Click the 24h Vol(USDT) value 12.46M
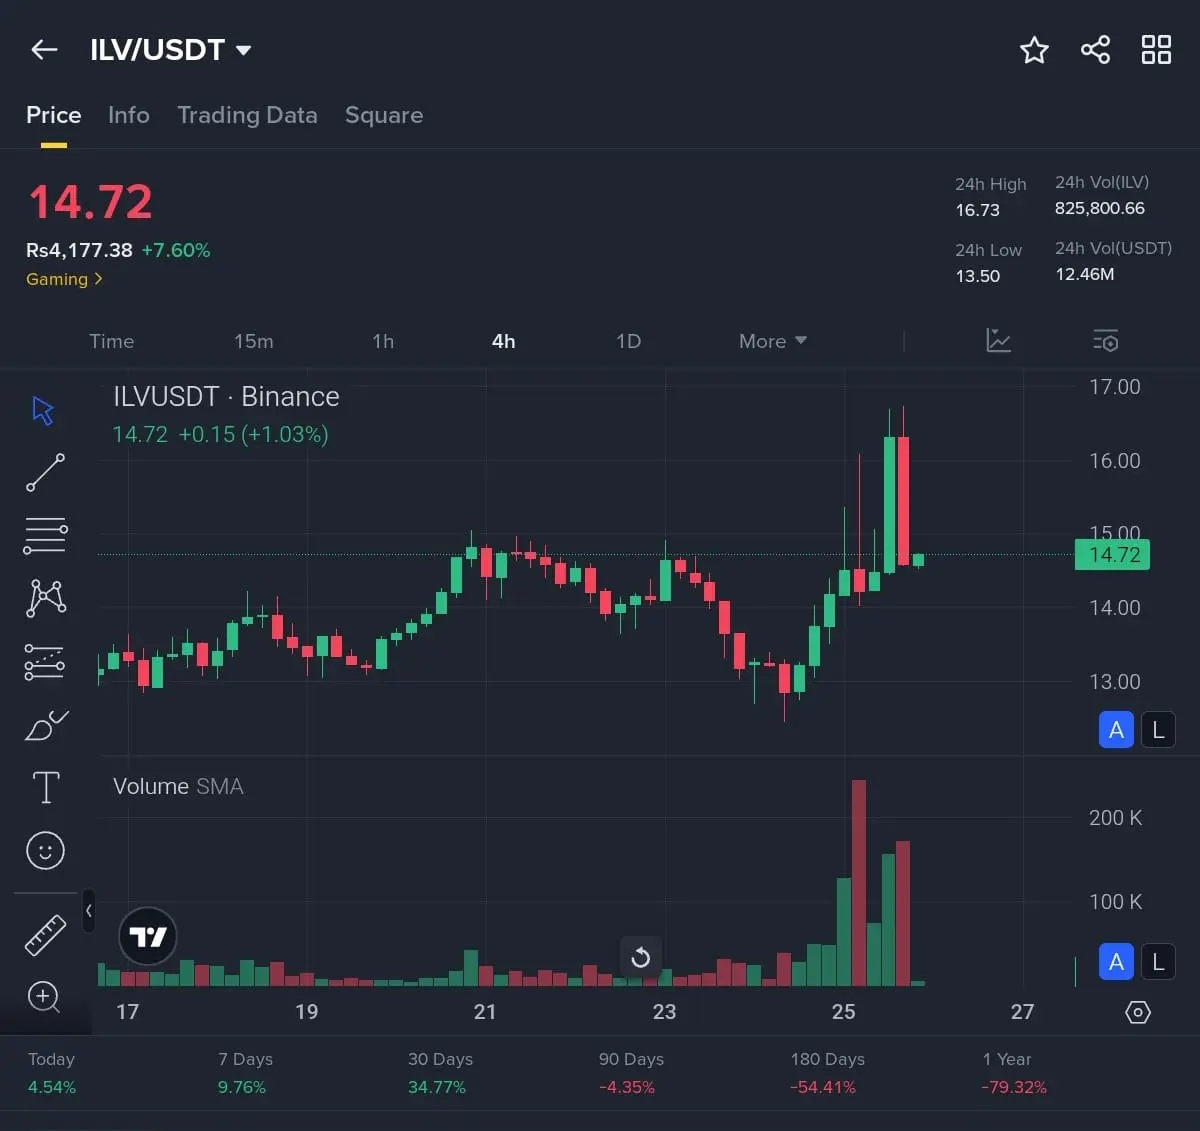1200x1131 pixels. (x=1085, y=274)
